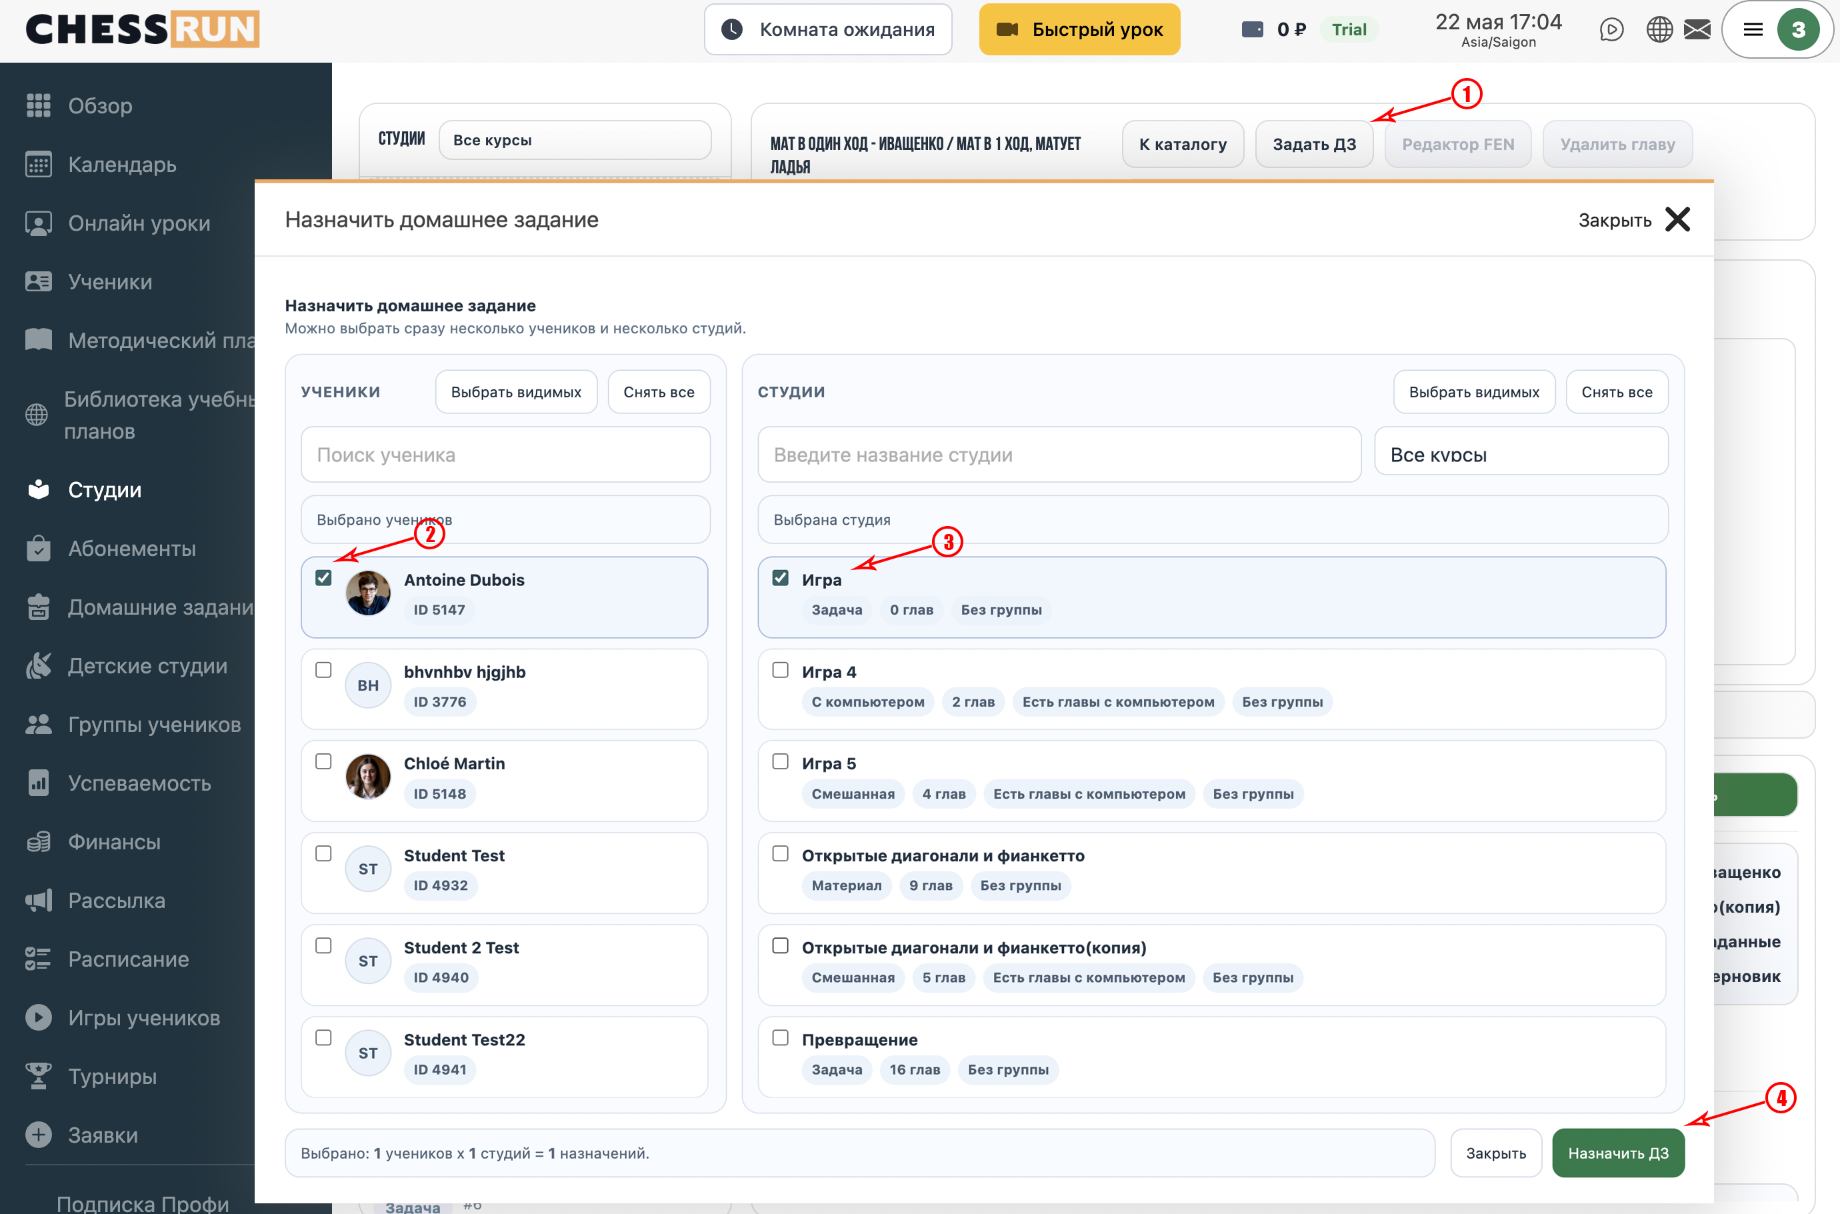Open the hamburger menu next to avatar
1840x1214 pixels.
pos(1753,30)
